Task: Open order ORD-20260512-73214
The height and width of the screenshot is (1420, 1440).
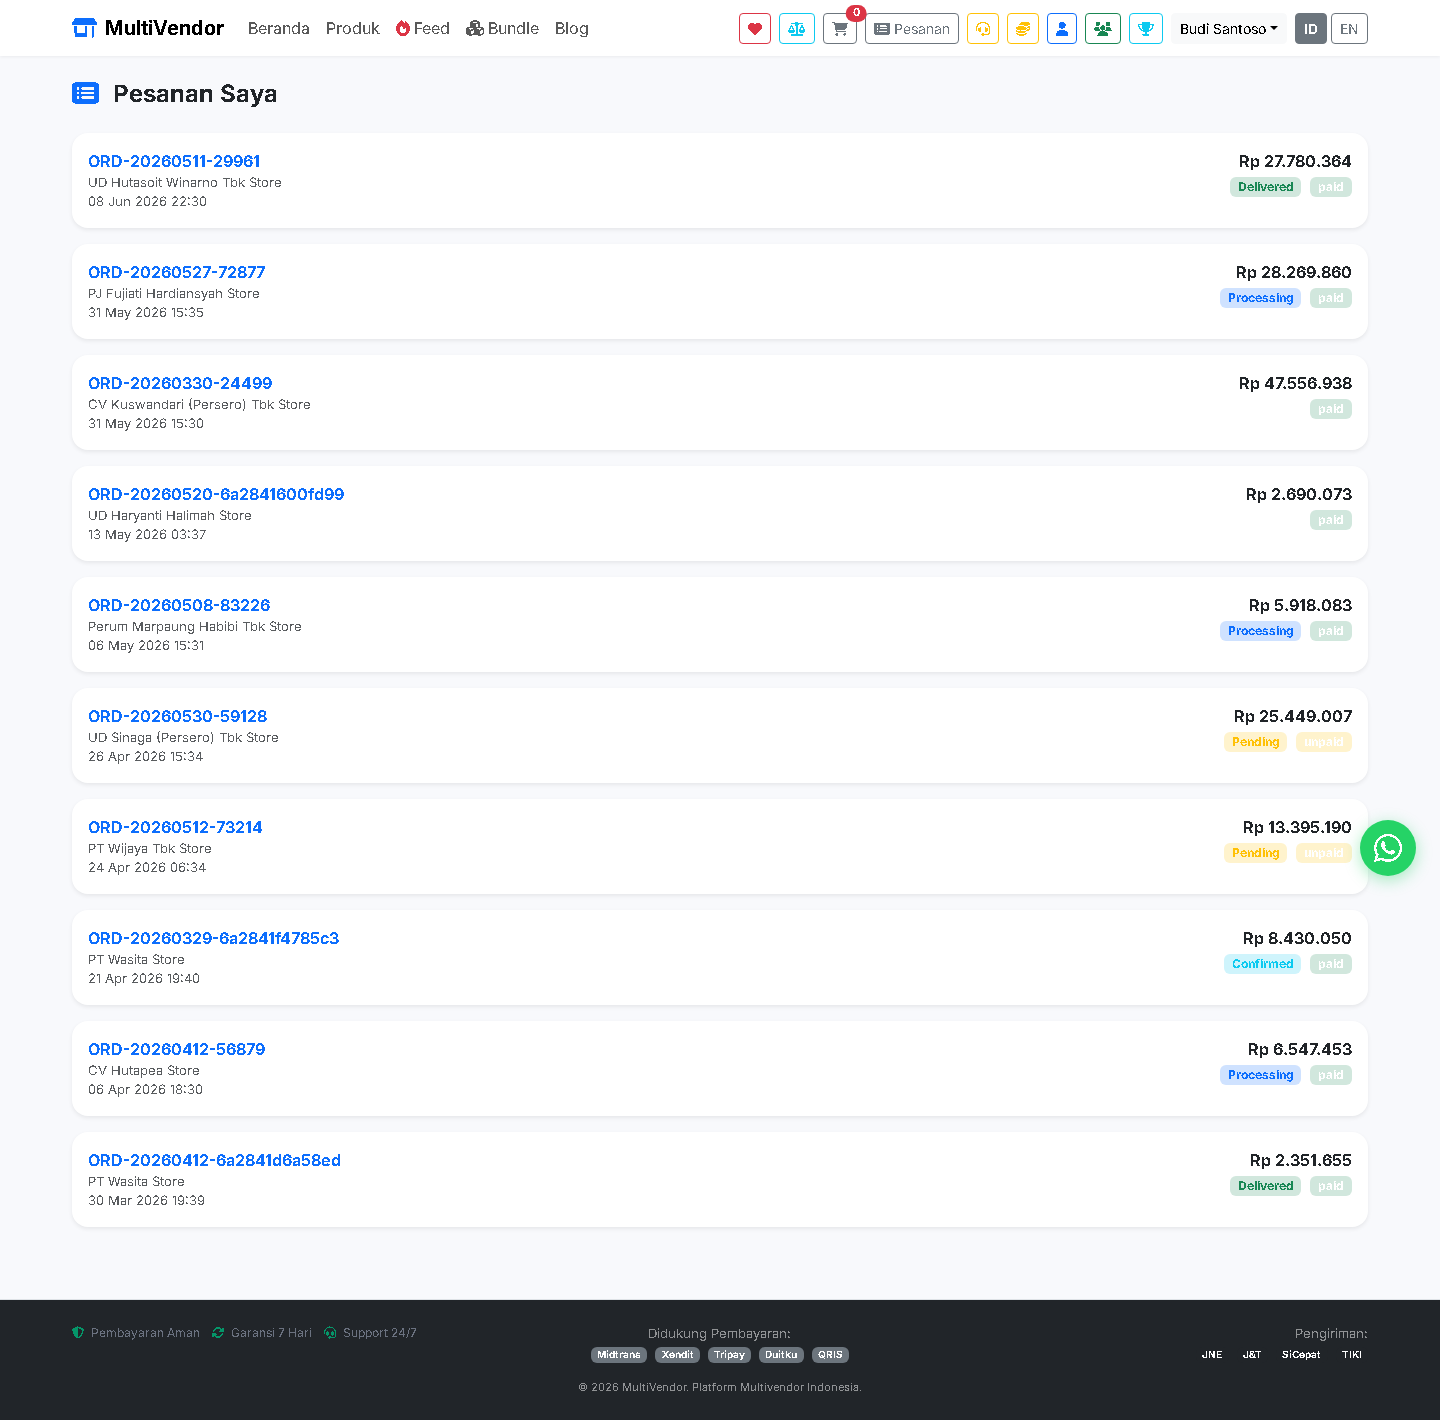Action: pos(175,827)
